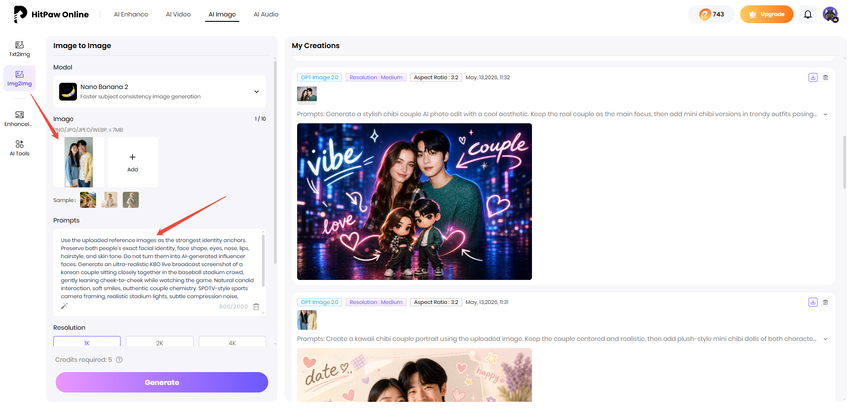The image size is (854, 409).
Task: Download the 11:31 kawaii chibi creation
Action: (813, 302)
